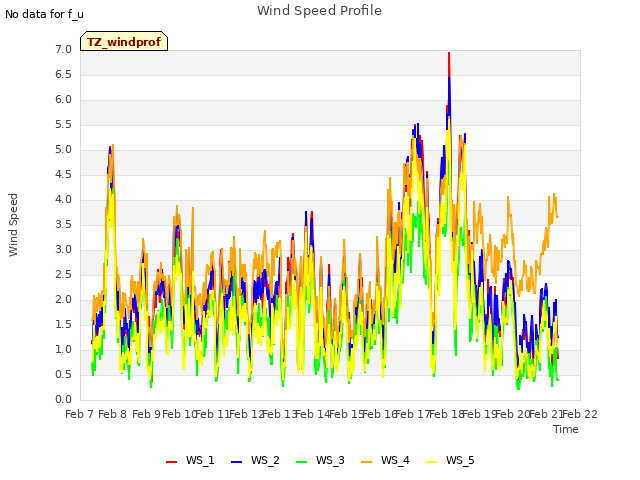Screen dimensions: 640x480
Task: Click the Feb 8 x-axis tick label
Action: click(113, 414)
